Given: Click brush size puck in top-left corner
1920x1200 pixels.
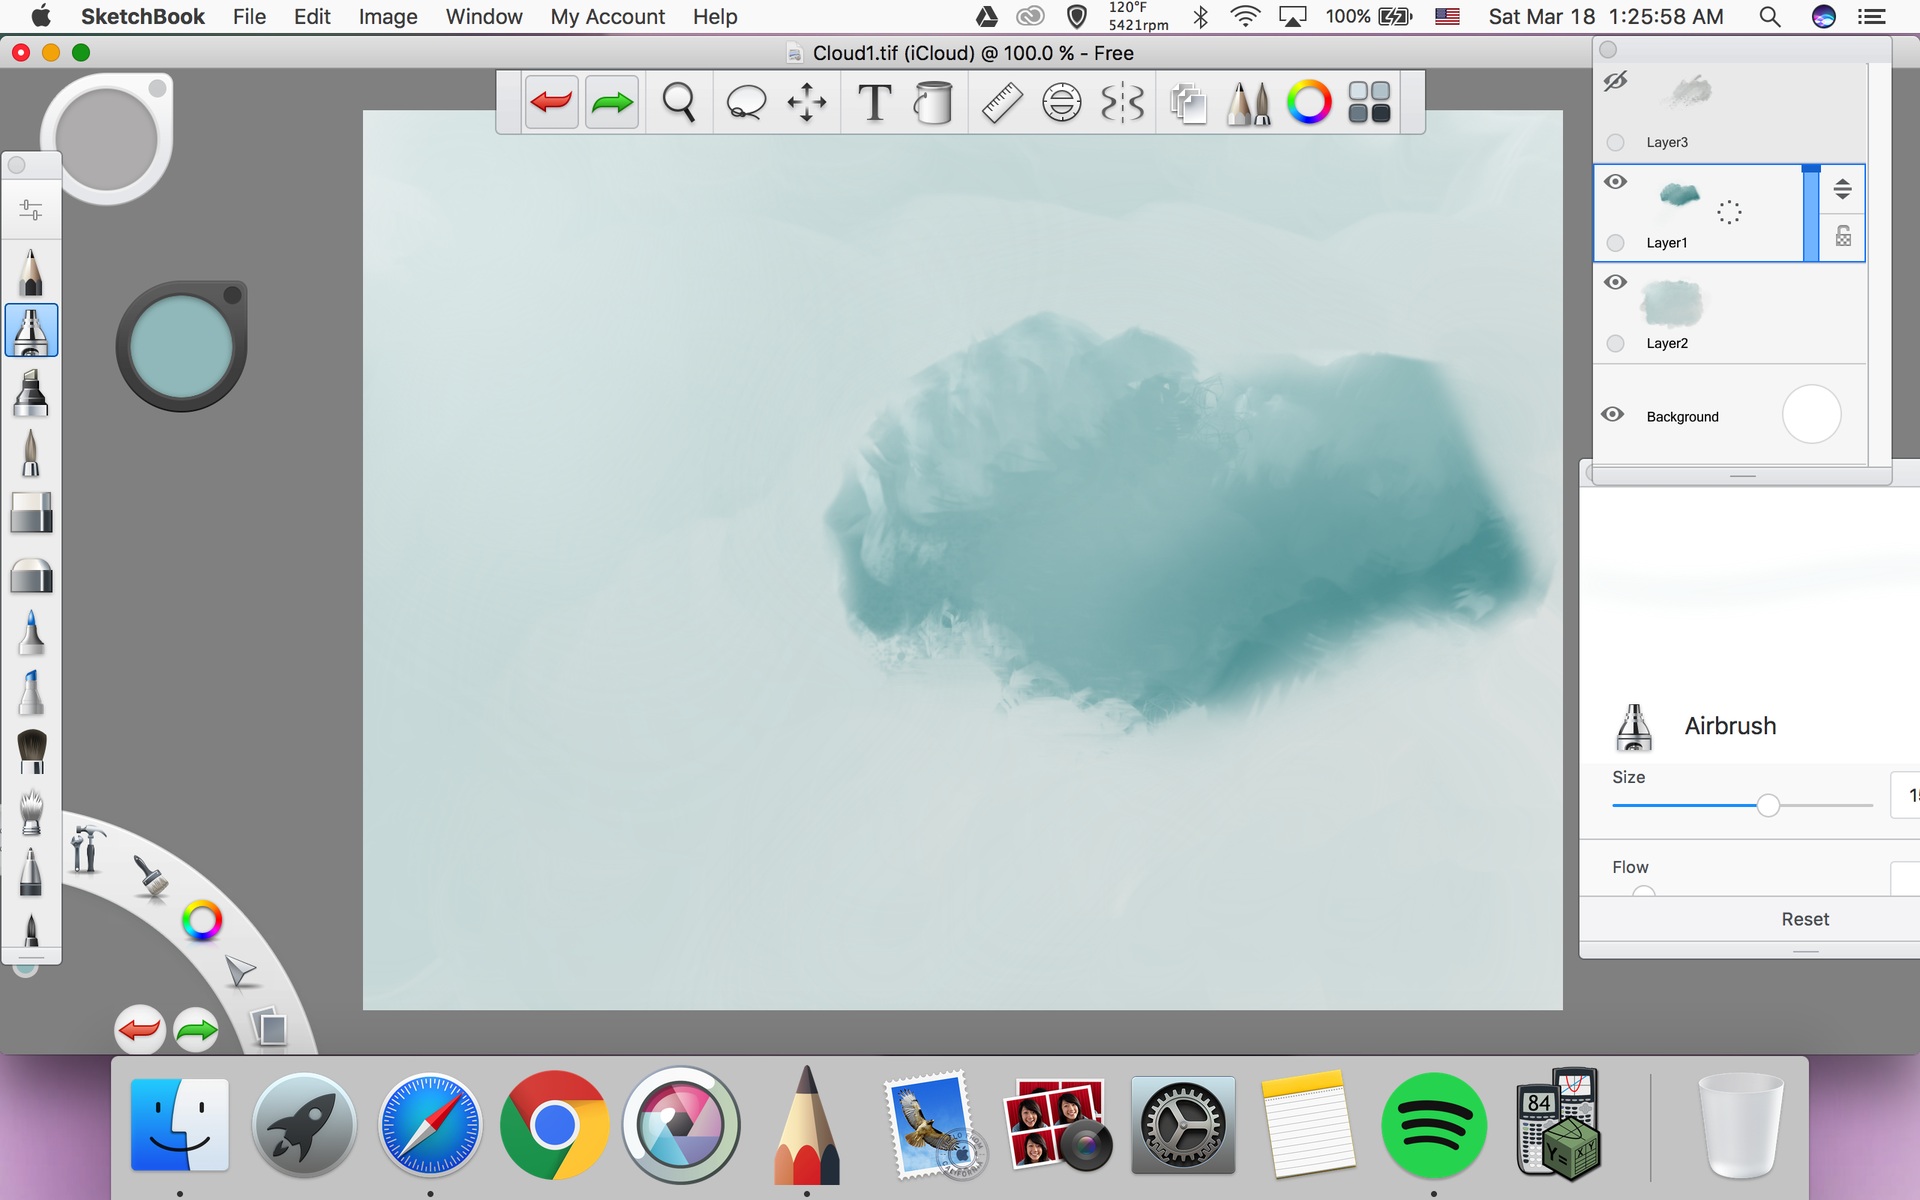Looking at the screenshot, I should tap(107, 139).
